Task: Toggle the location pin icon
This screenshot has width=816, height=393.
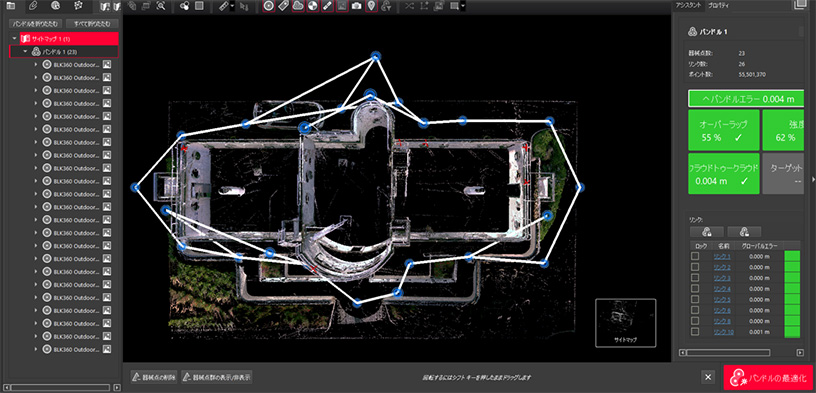Action: pos(371,6)
